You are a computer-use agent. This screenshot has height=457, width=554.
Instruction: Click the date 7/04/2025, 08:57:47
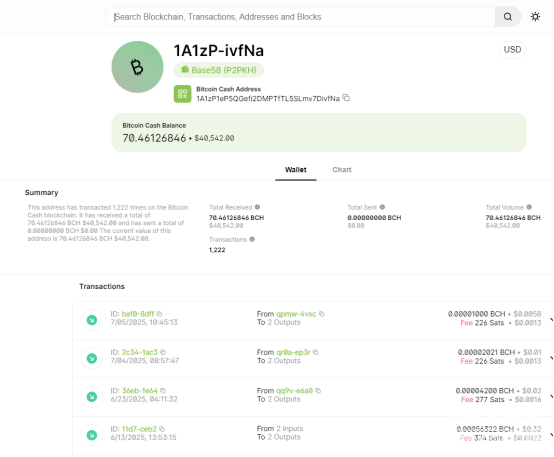tap(145, 361)
